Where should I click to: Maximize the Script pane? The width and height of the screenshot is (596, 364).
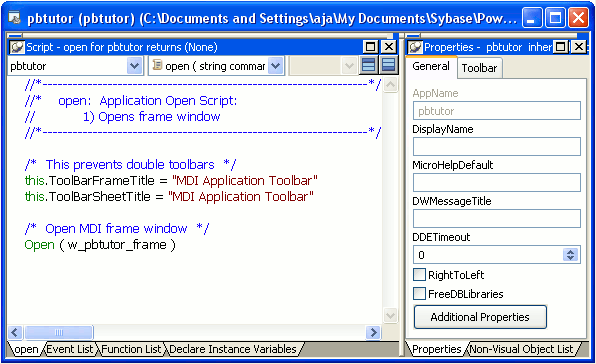pyautogui.click(x=370, y=47)
